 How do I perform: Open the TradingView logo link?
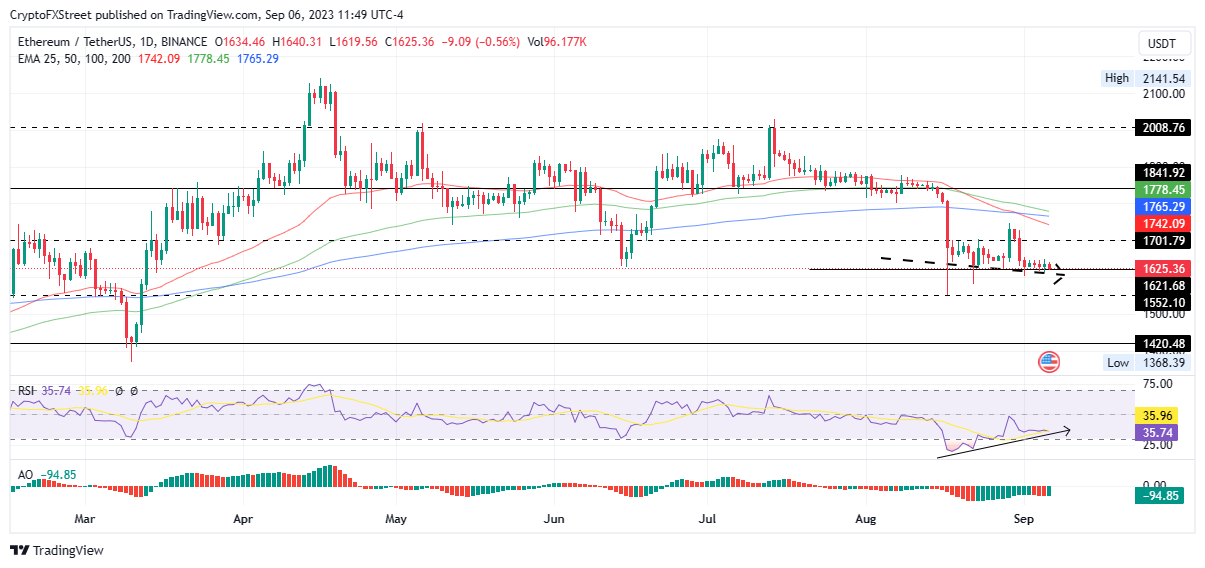(x=57, y=550)
